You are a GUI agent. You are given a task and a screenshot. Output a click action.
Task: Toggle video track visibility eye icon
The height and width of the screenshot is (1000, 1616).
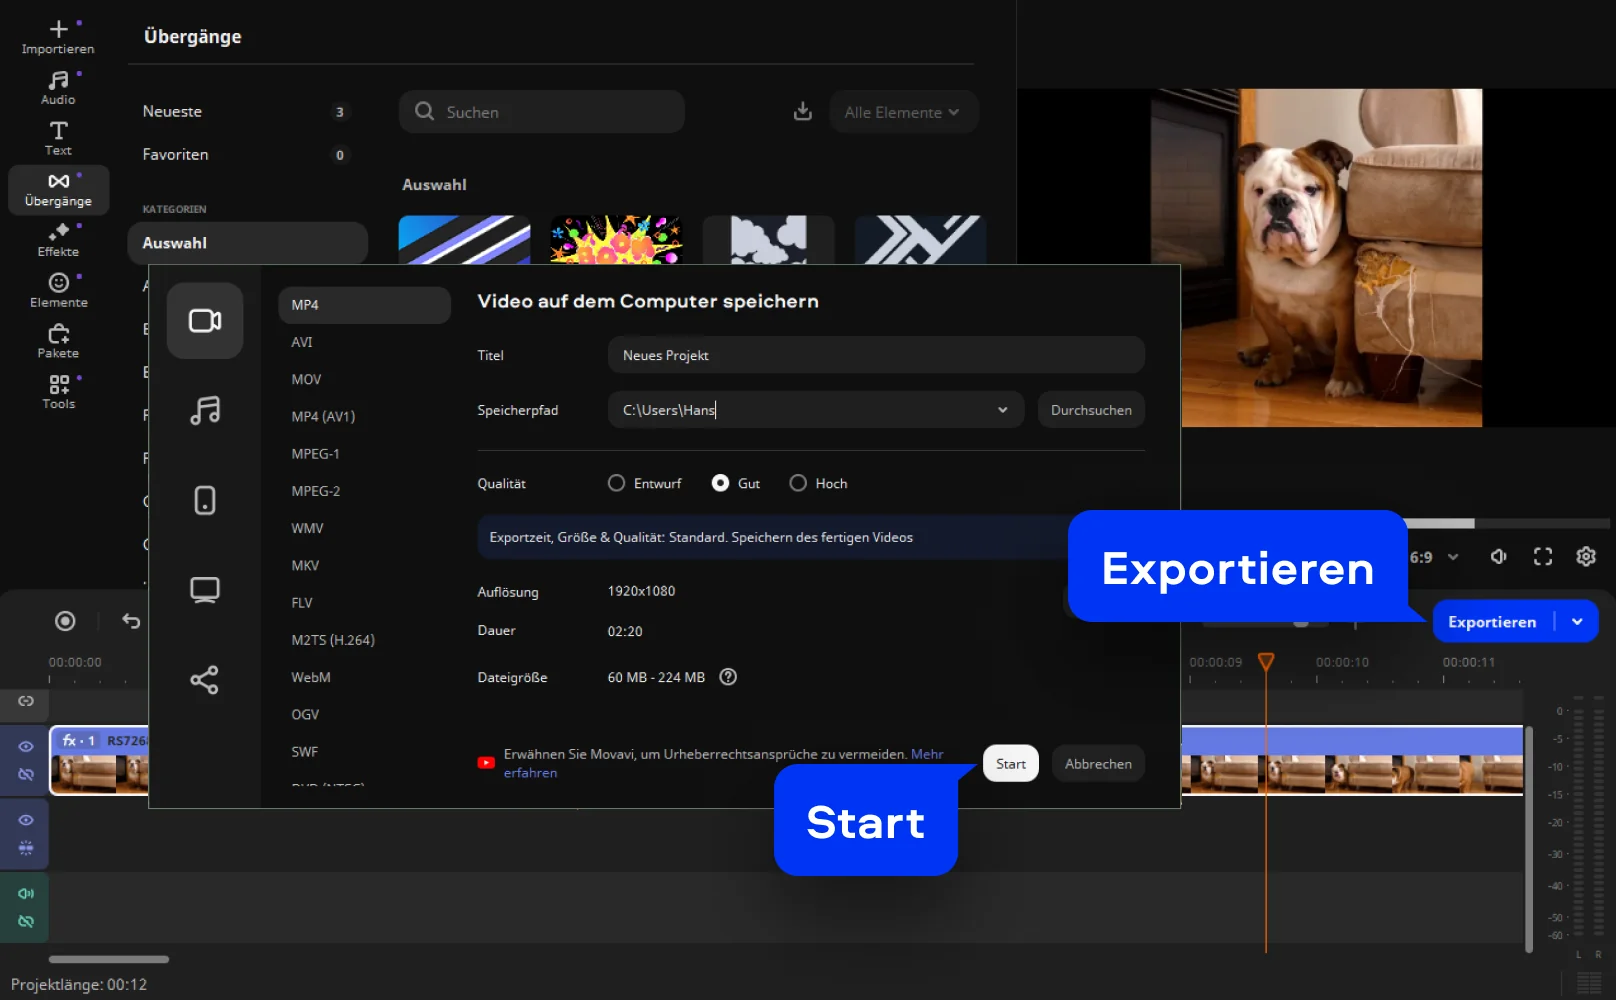click(x=26, y=747)
